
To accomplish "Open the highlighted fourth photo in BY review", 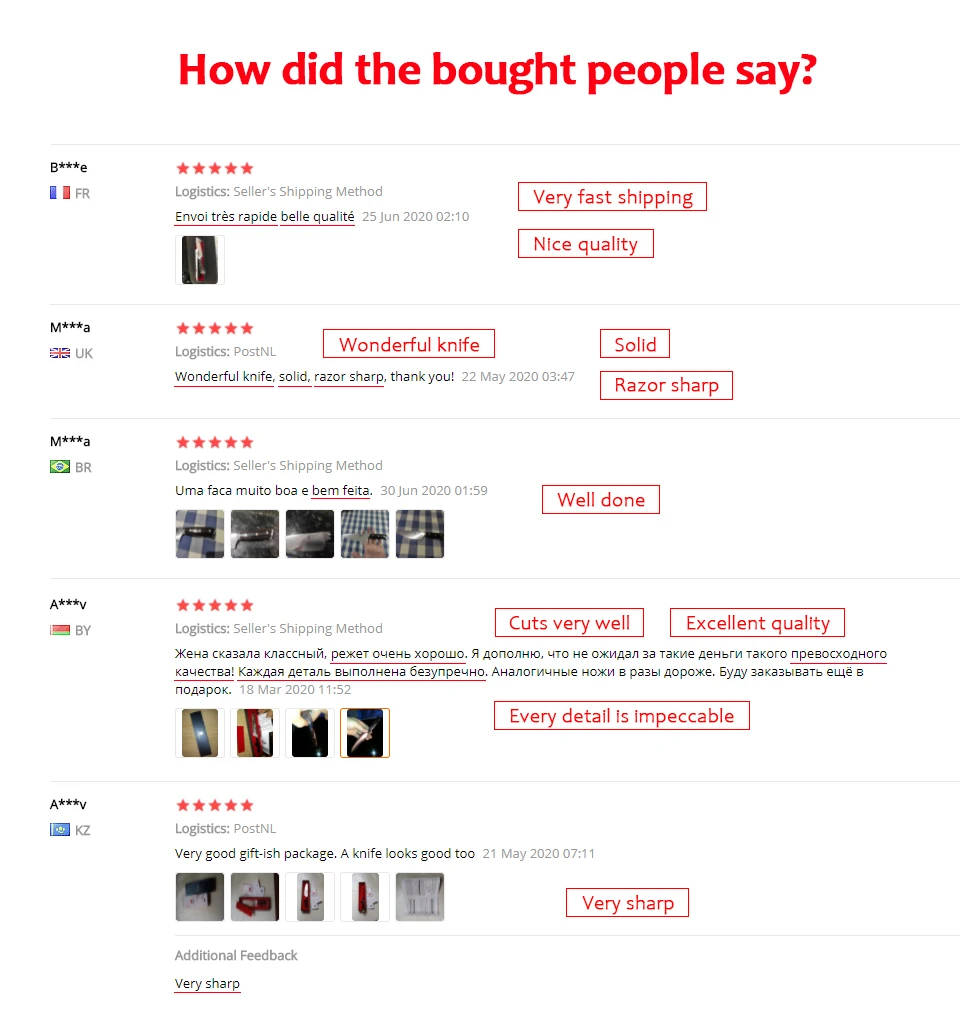I will [365, 733].
